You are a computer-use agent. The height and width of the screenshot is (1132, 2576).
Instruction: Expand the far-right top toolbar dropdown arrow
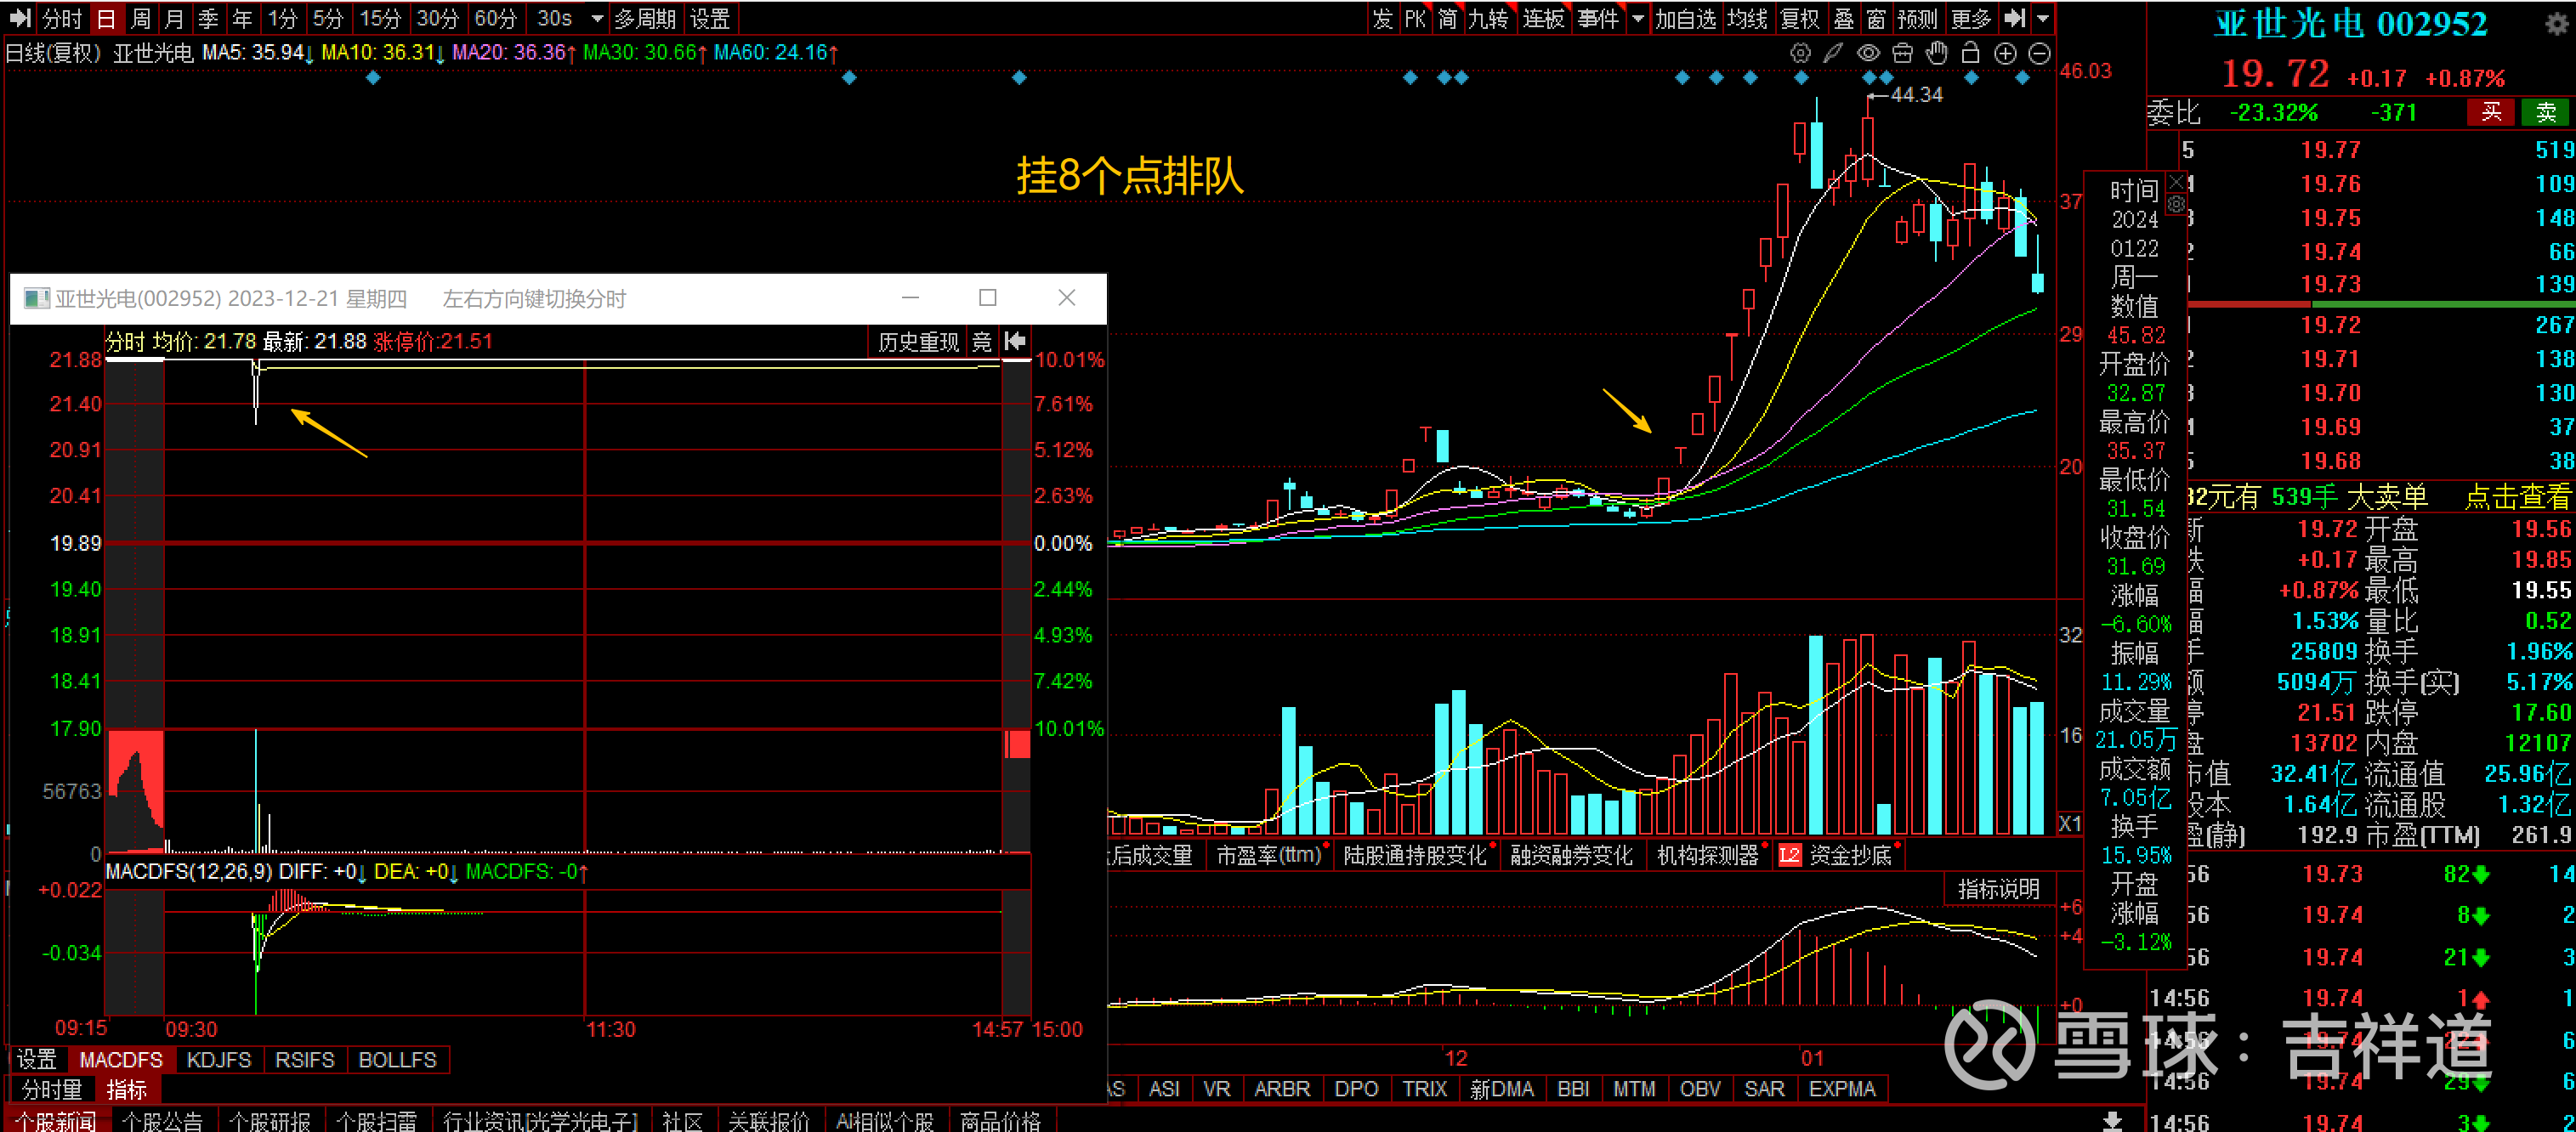(2042, 18)
